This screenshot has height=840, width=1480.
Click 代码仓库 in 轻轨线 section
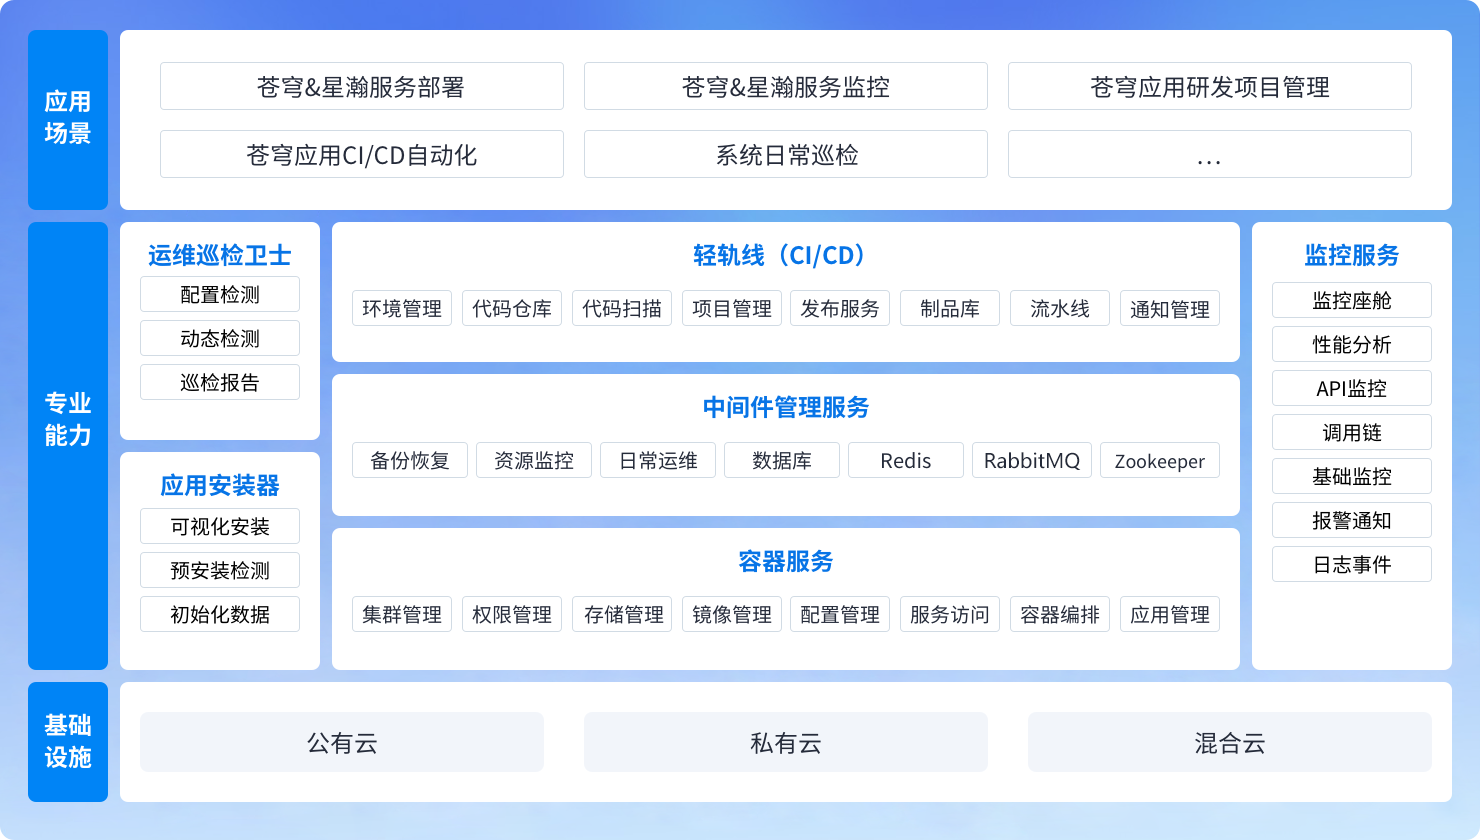[x=512, y=309]
